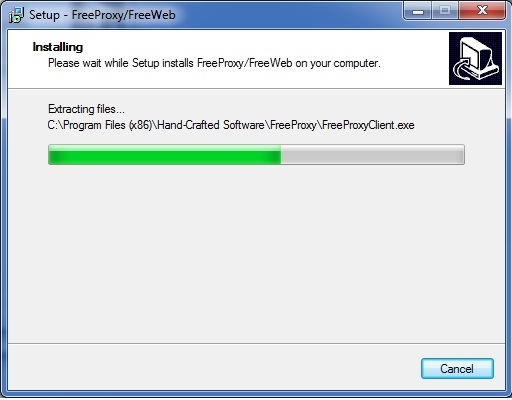Click "FreeProxy/FreeWeb" in the please-wait message
This screenshot has width=512, height=400.
tap(245, 63)
